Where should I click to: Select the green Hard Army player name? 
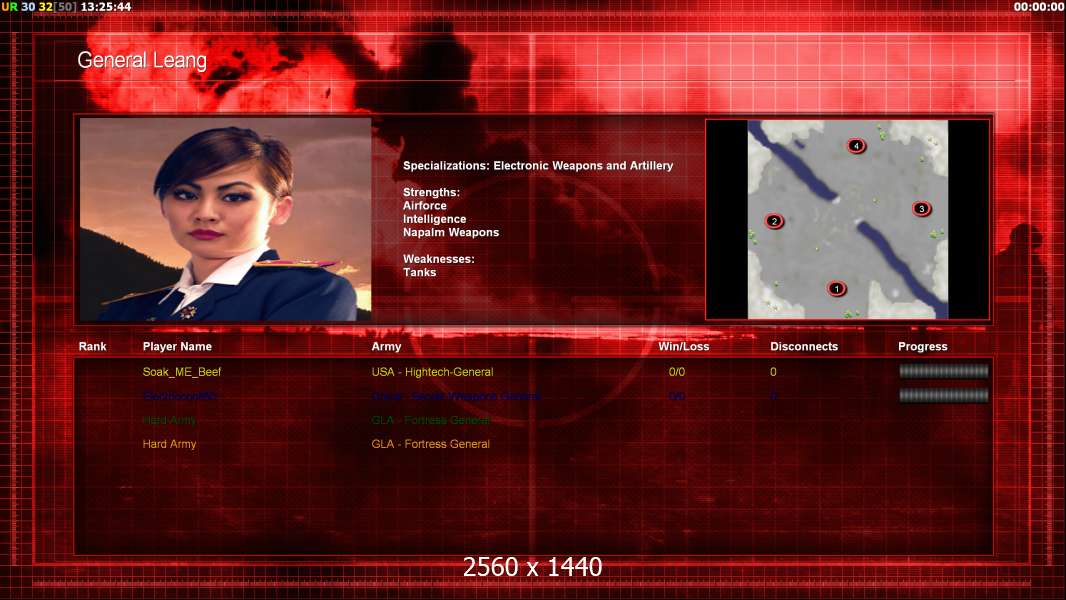[x=169, y=420]
